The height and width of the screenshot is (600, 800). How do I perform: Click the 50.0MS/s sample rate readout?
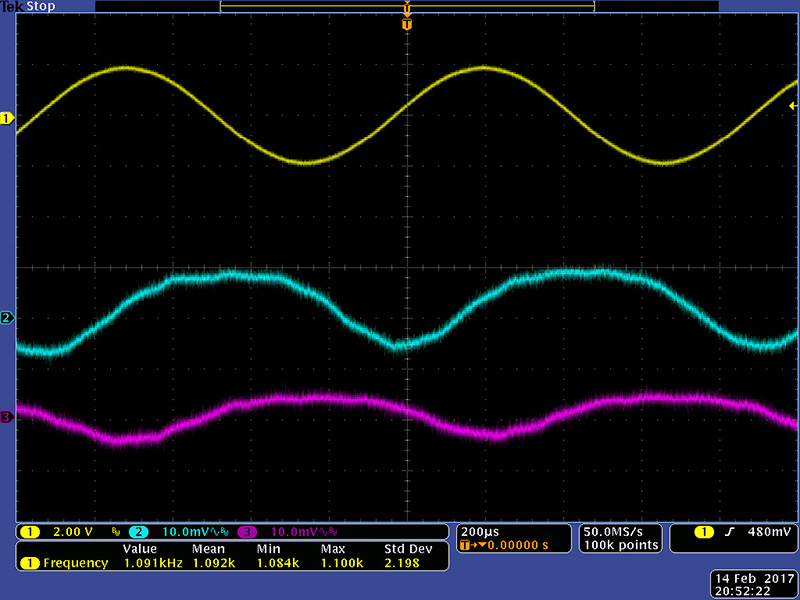[x=621, y=531]
